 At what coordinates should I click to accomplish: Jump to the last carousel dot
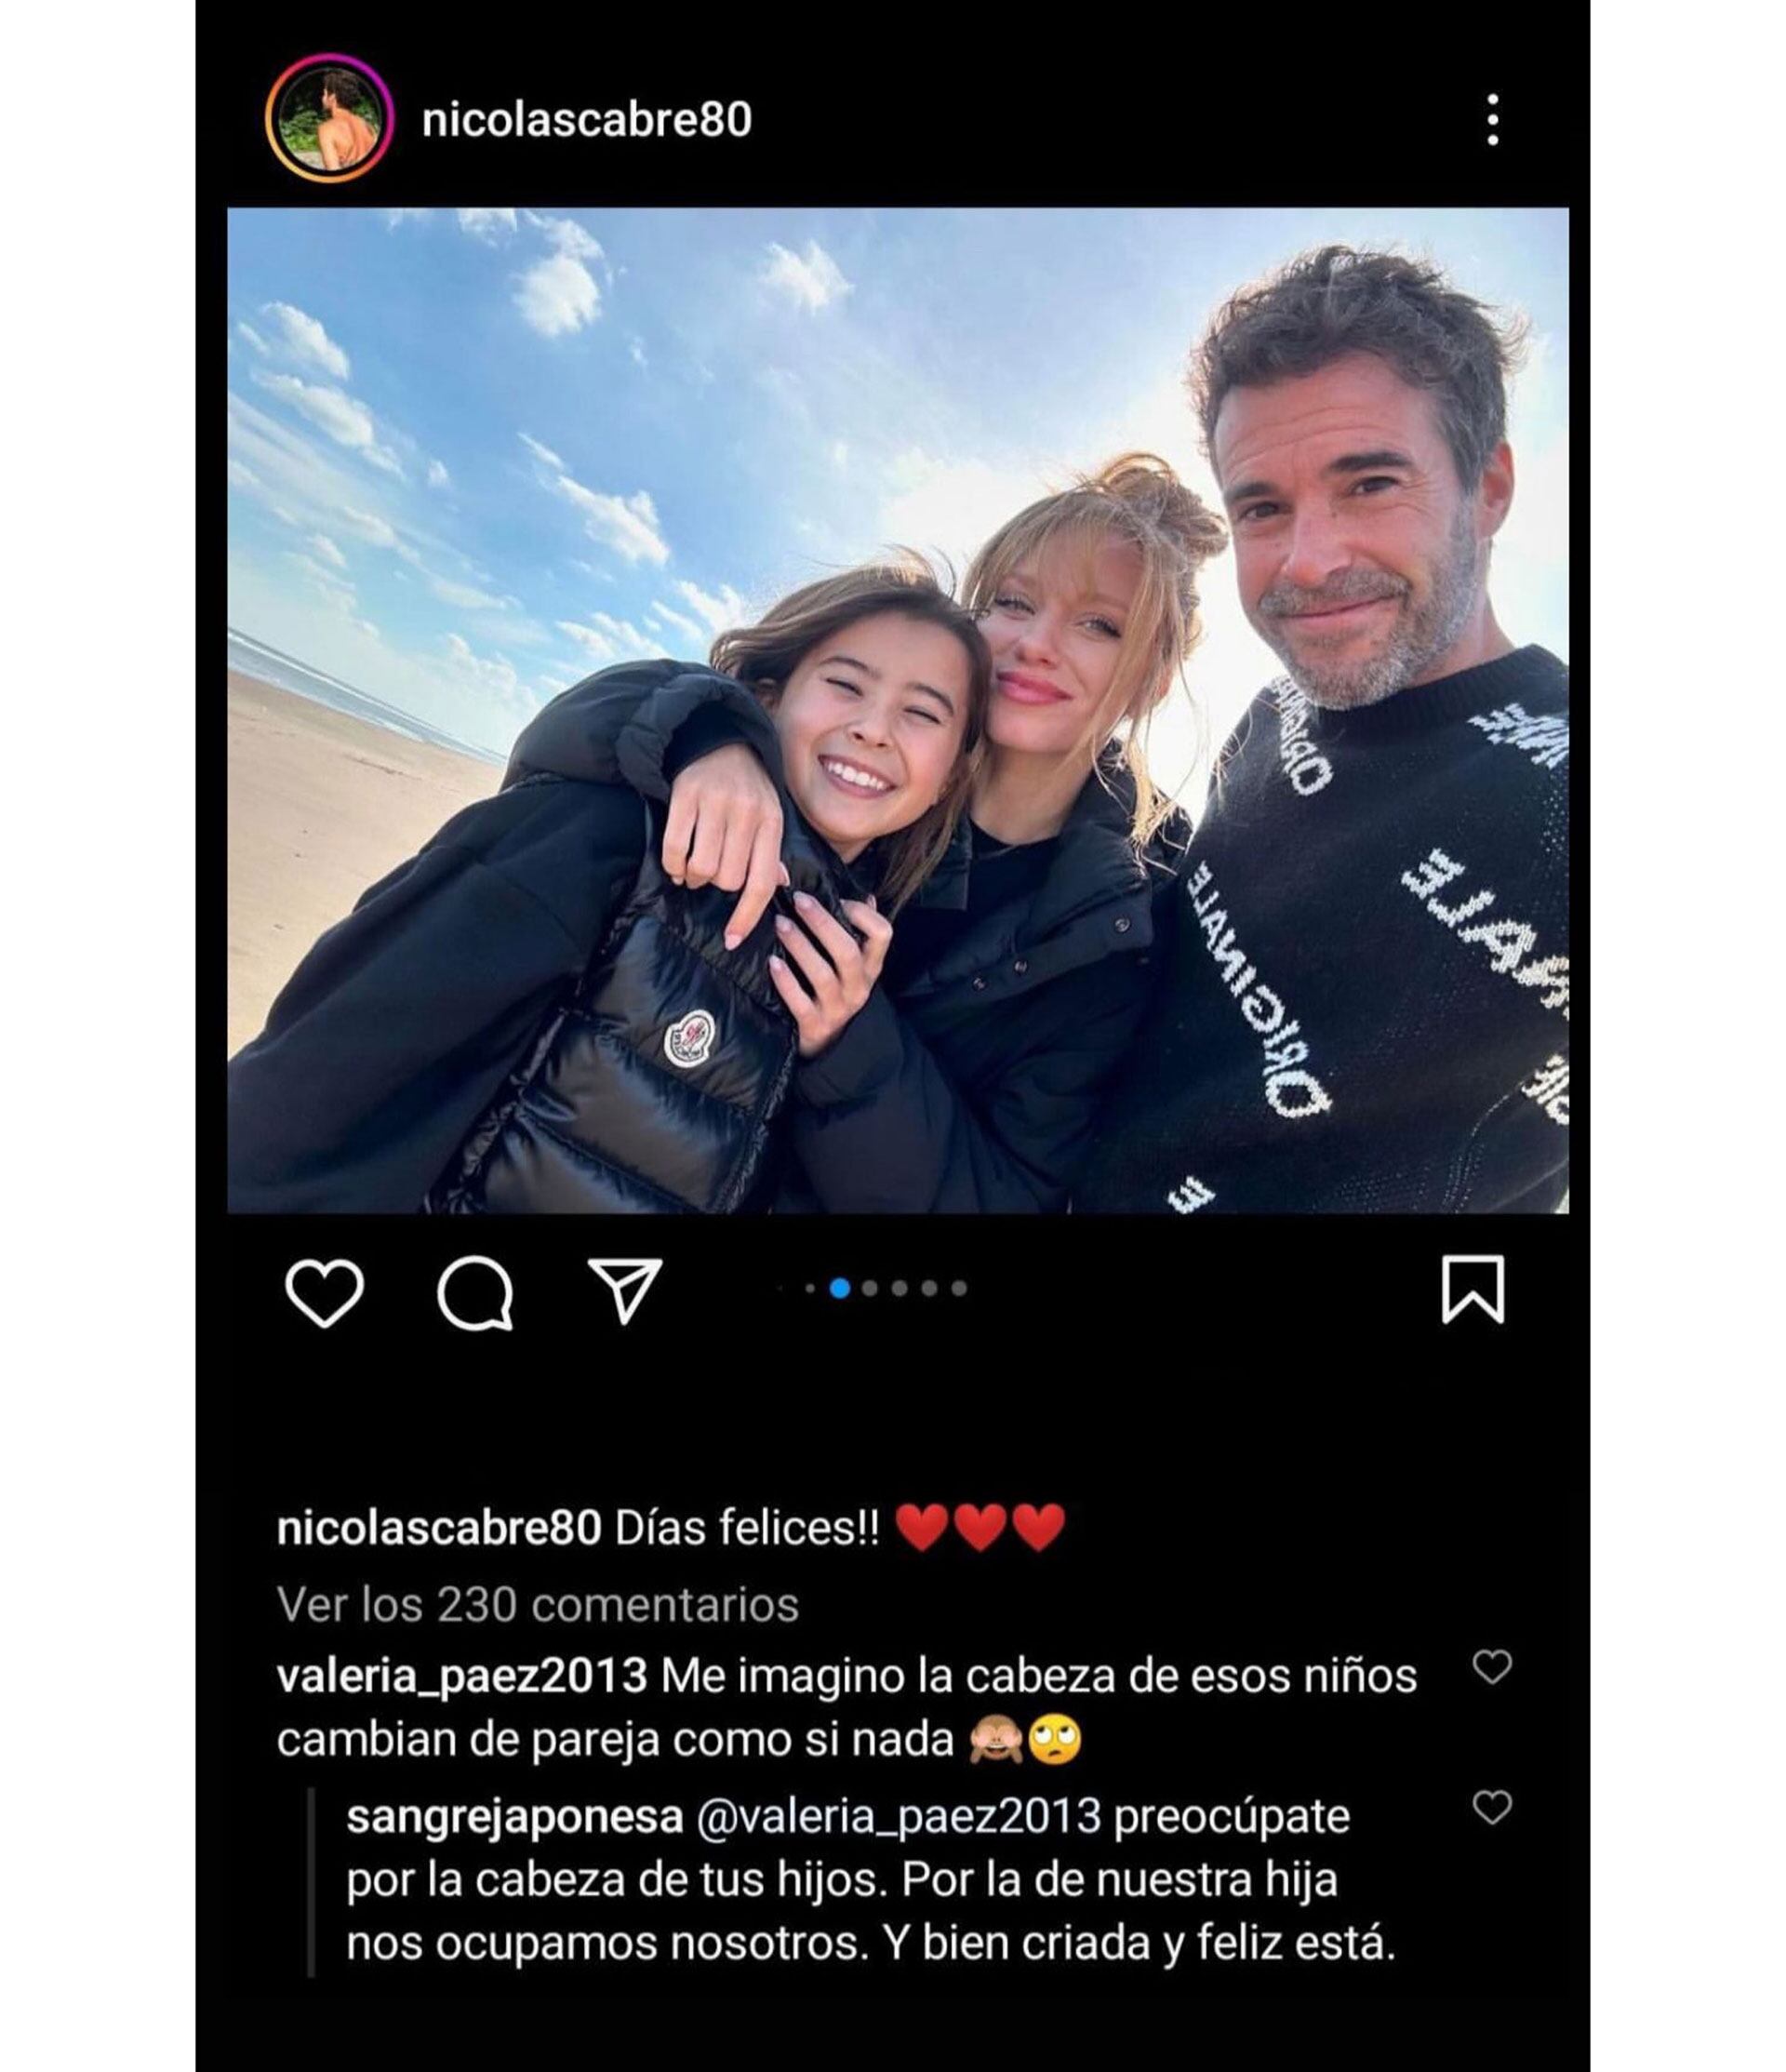(x=959, y=1288)
